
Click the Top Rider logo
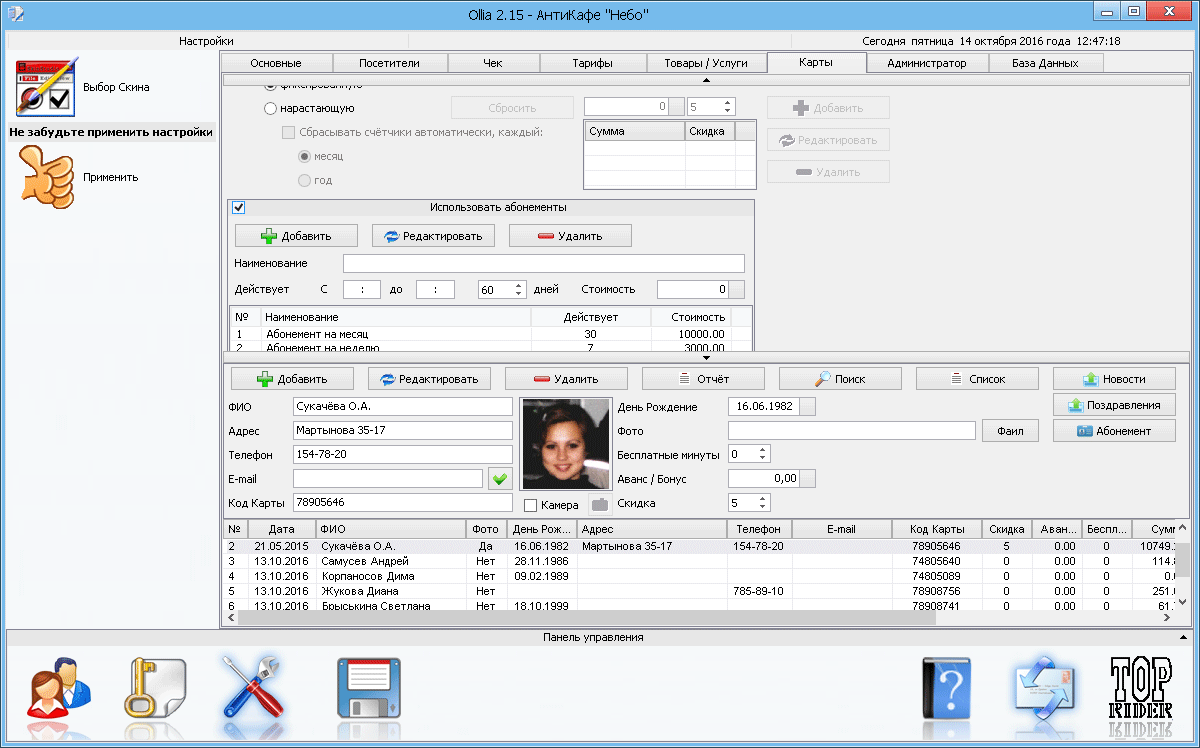click(1141, 688)
